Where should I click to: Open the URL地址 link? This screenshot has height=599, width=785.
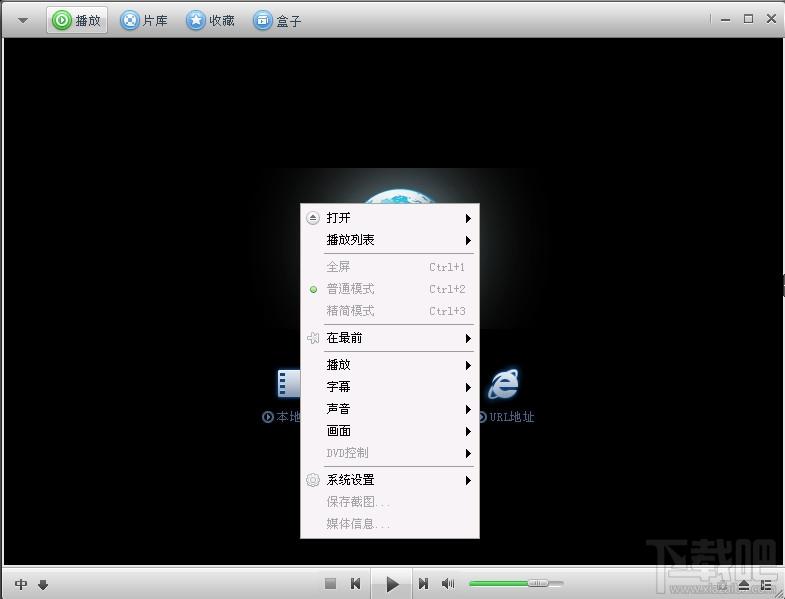point(511,417)
